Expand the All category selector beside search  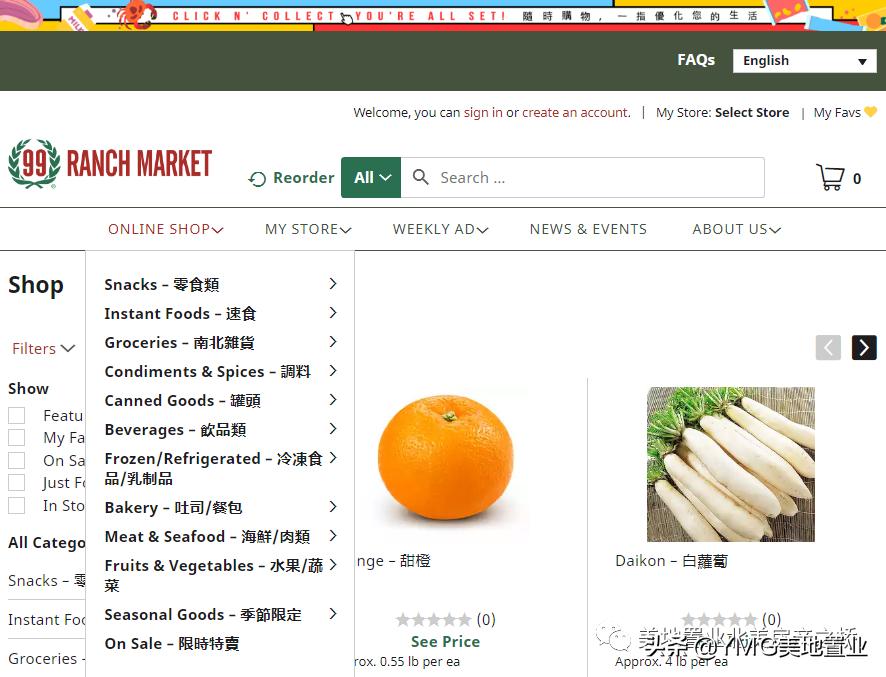[x=371, y=177]
